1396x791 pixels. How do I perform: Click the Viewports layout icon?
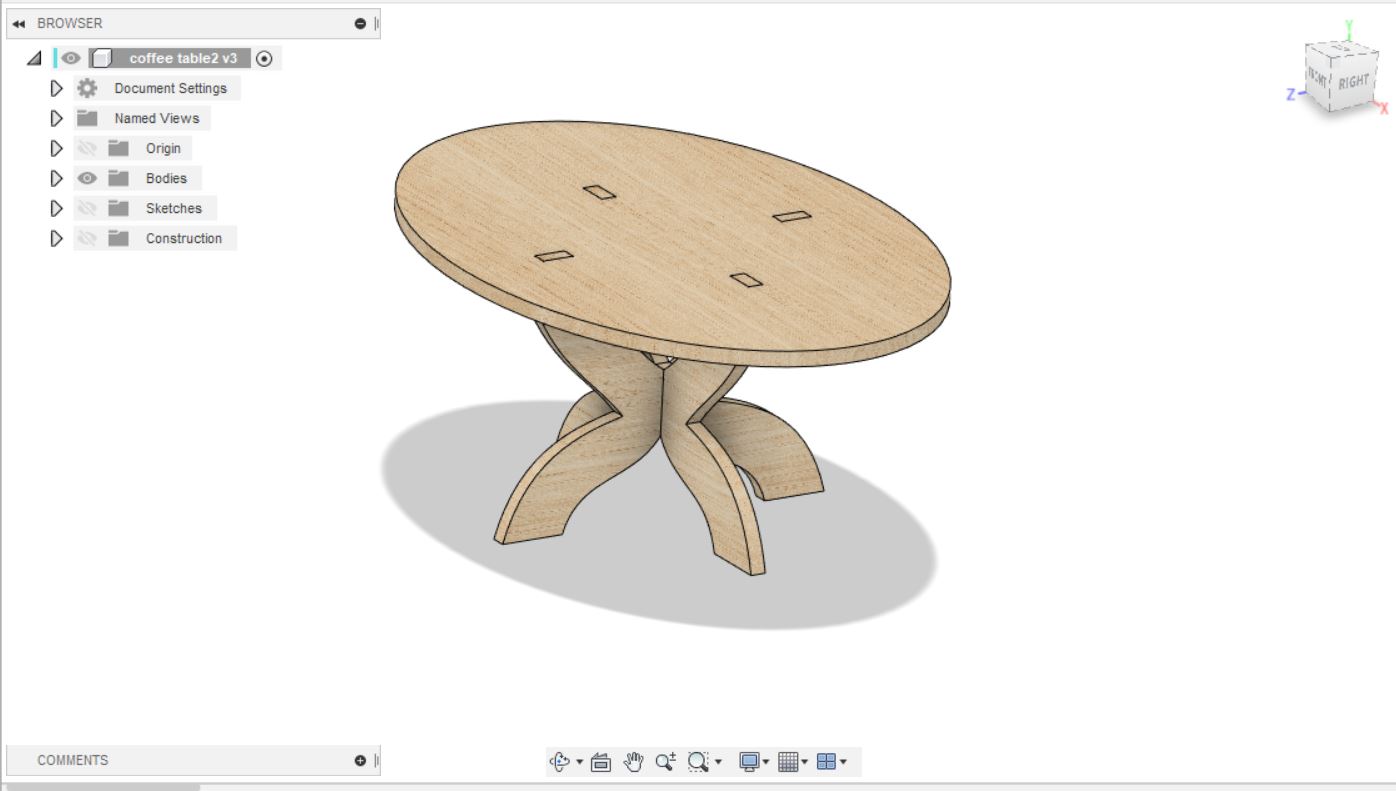point(826,762)
